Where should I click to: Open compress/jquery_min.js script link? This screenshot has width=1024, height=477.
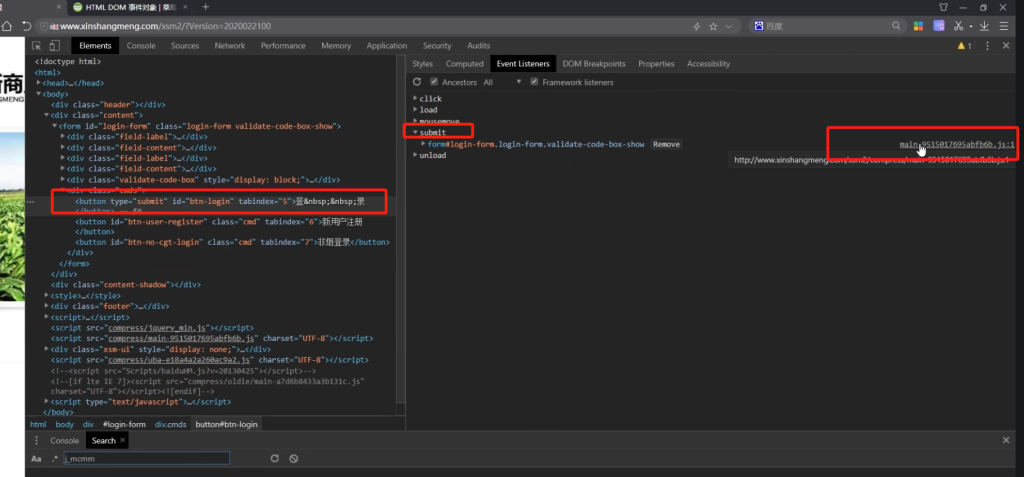click(159, 328)
